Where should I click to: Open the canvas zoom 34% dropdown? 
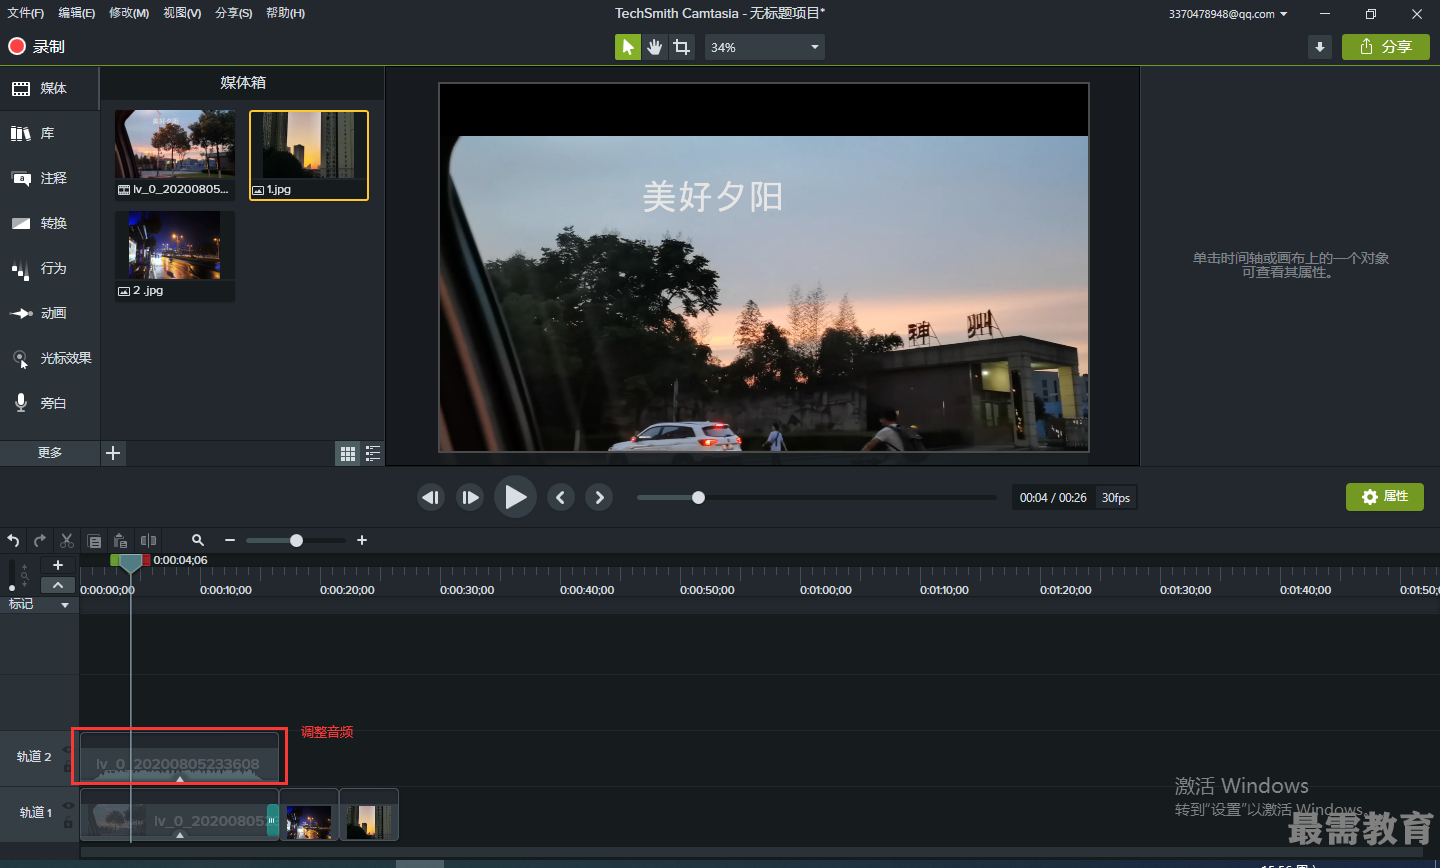pyautogui.click(x=765, y=47)
